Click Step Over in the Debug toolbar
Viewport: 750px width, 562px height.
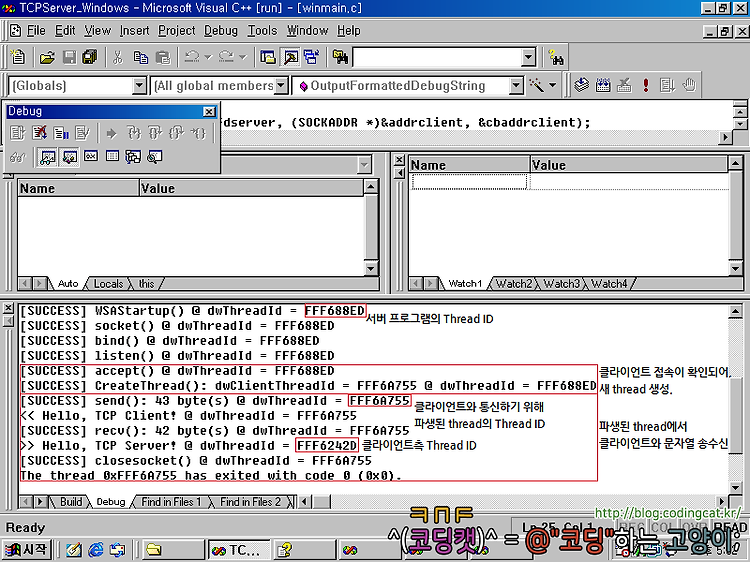[x=155, y=132]
